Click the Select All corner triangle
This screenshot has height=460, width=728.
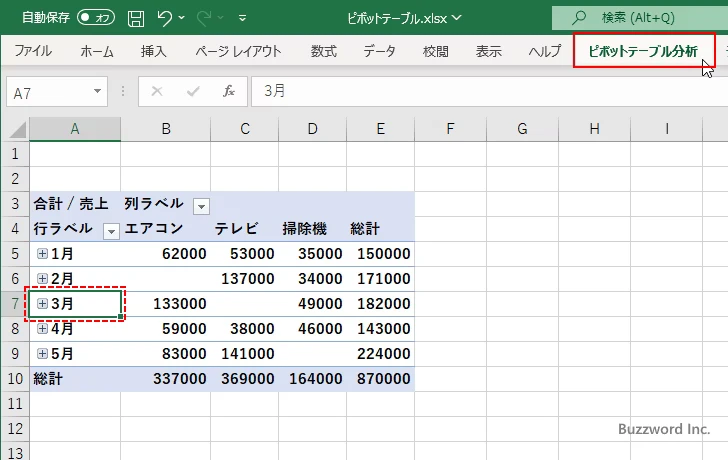16,129
